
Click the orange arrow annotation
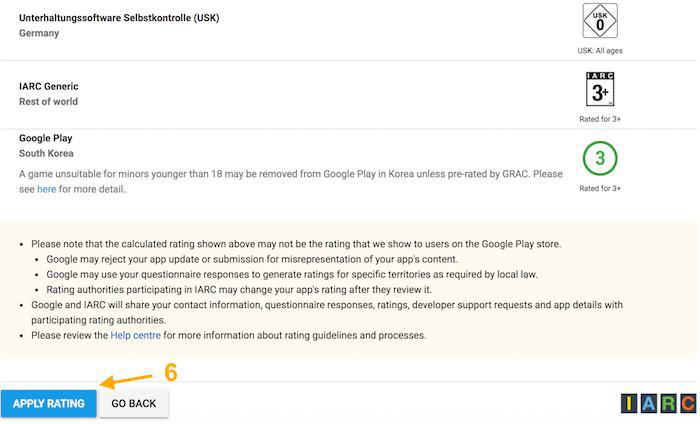pos(125,381)
